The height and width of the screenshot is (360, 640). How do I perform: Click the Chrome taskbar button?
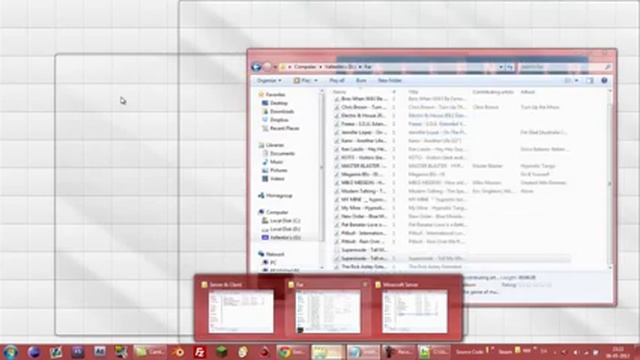(292, 352)
